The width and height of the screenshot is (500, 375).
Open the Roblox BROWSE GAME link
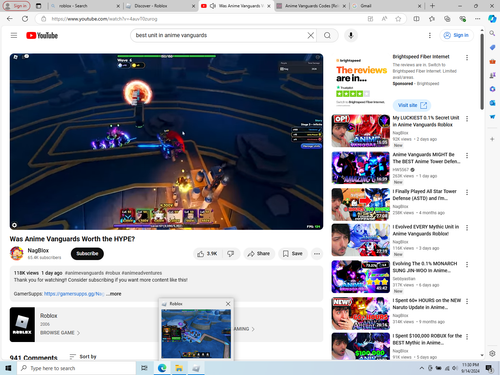click(60, 333)
